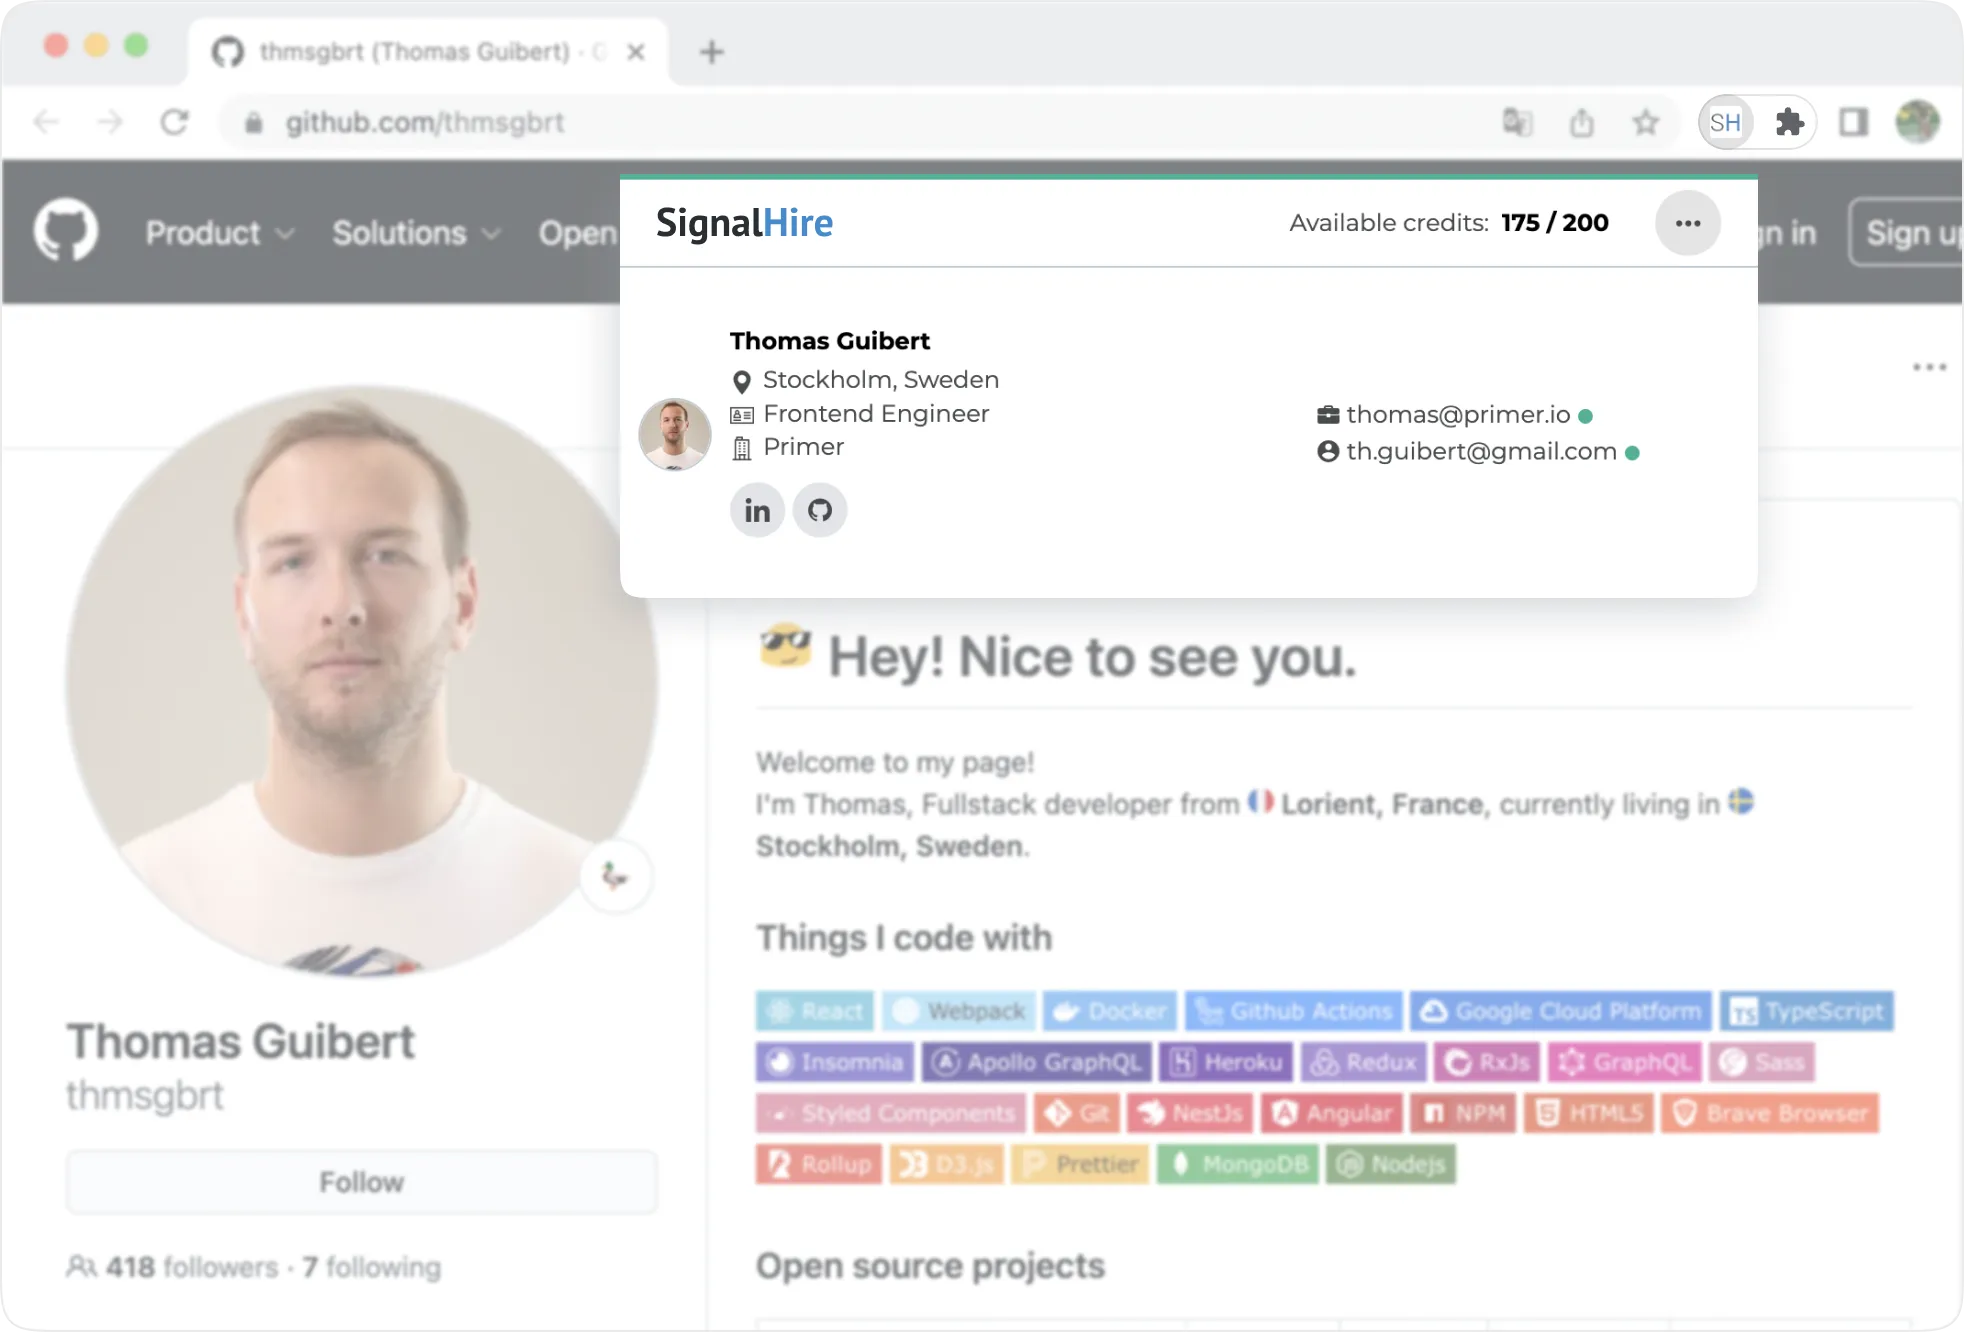Open a new browser tab
Image resolution: width=1964 pixels, height=1332 pixels.
tap(711, 52)
